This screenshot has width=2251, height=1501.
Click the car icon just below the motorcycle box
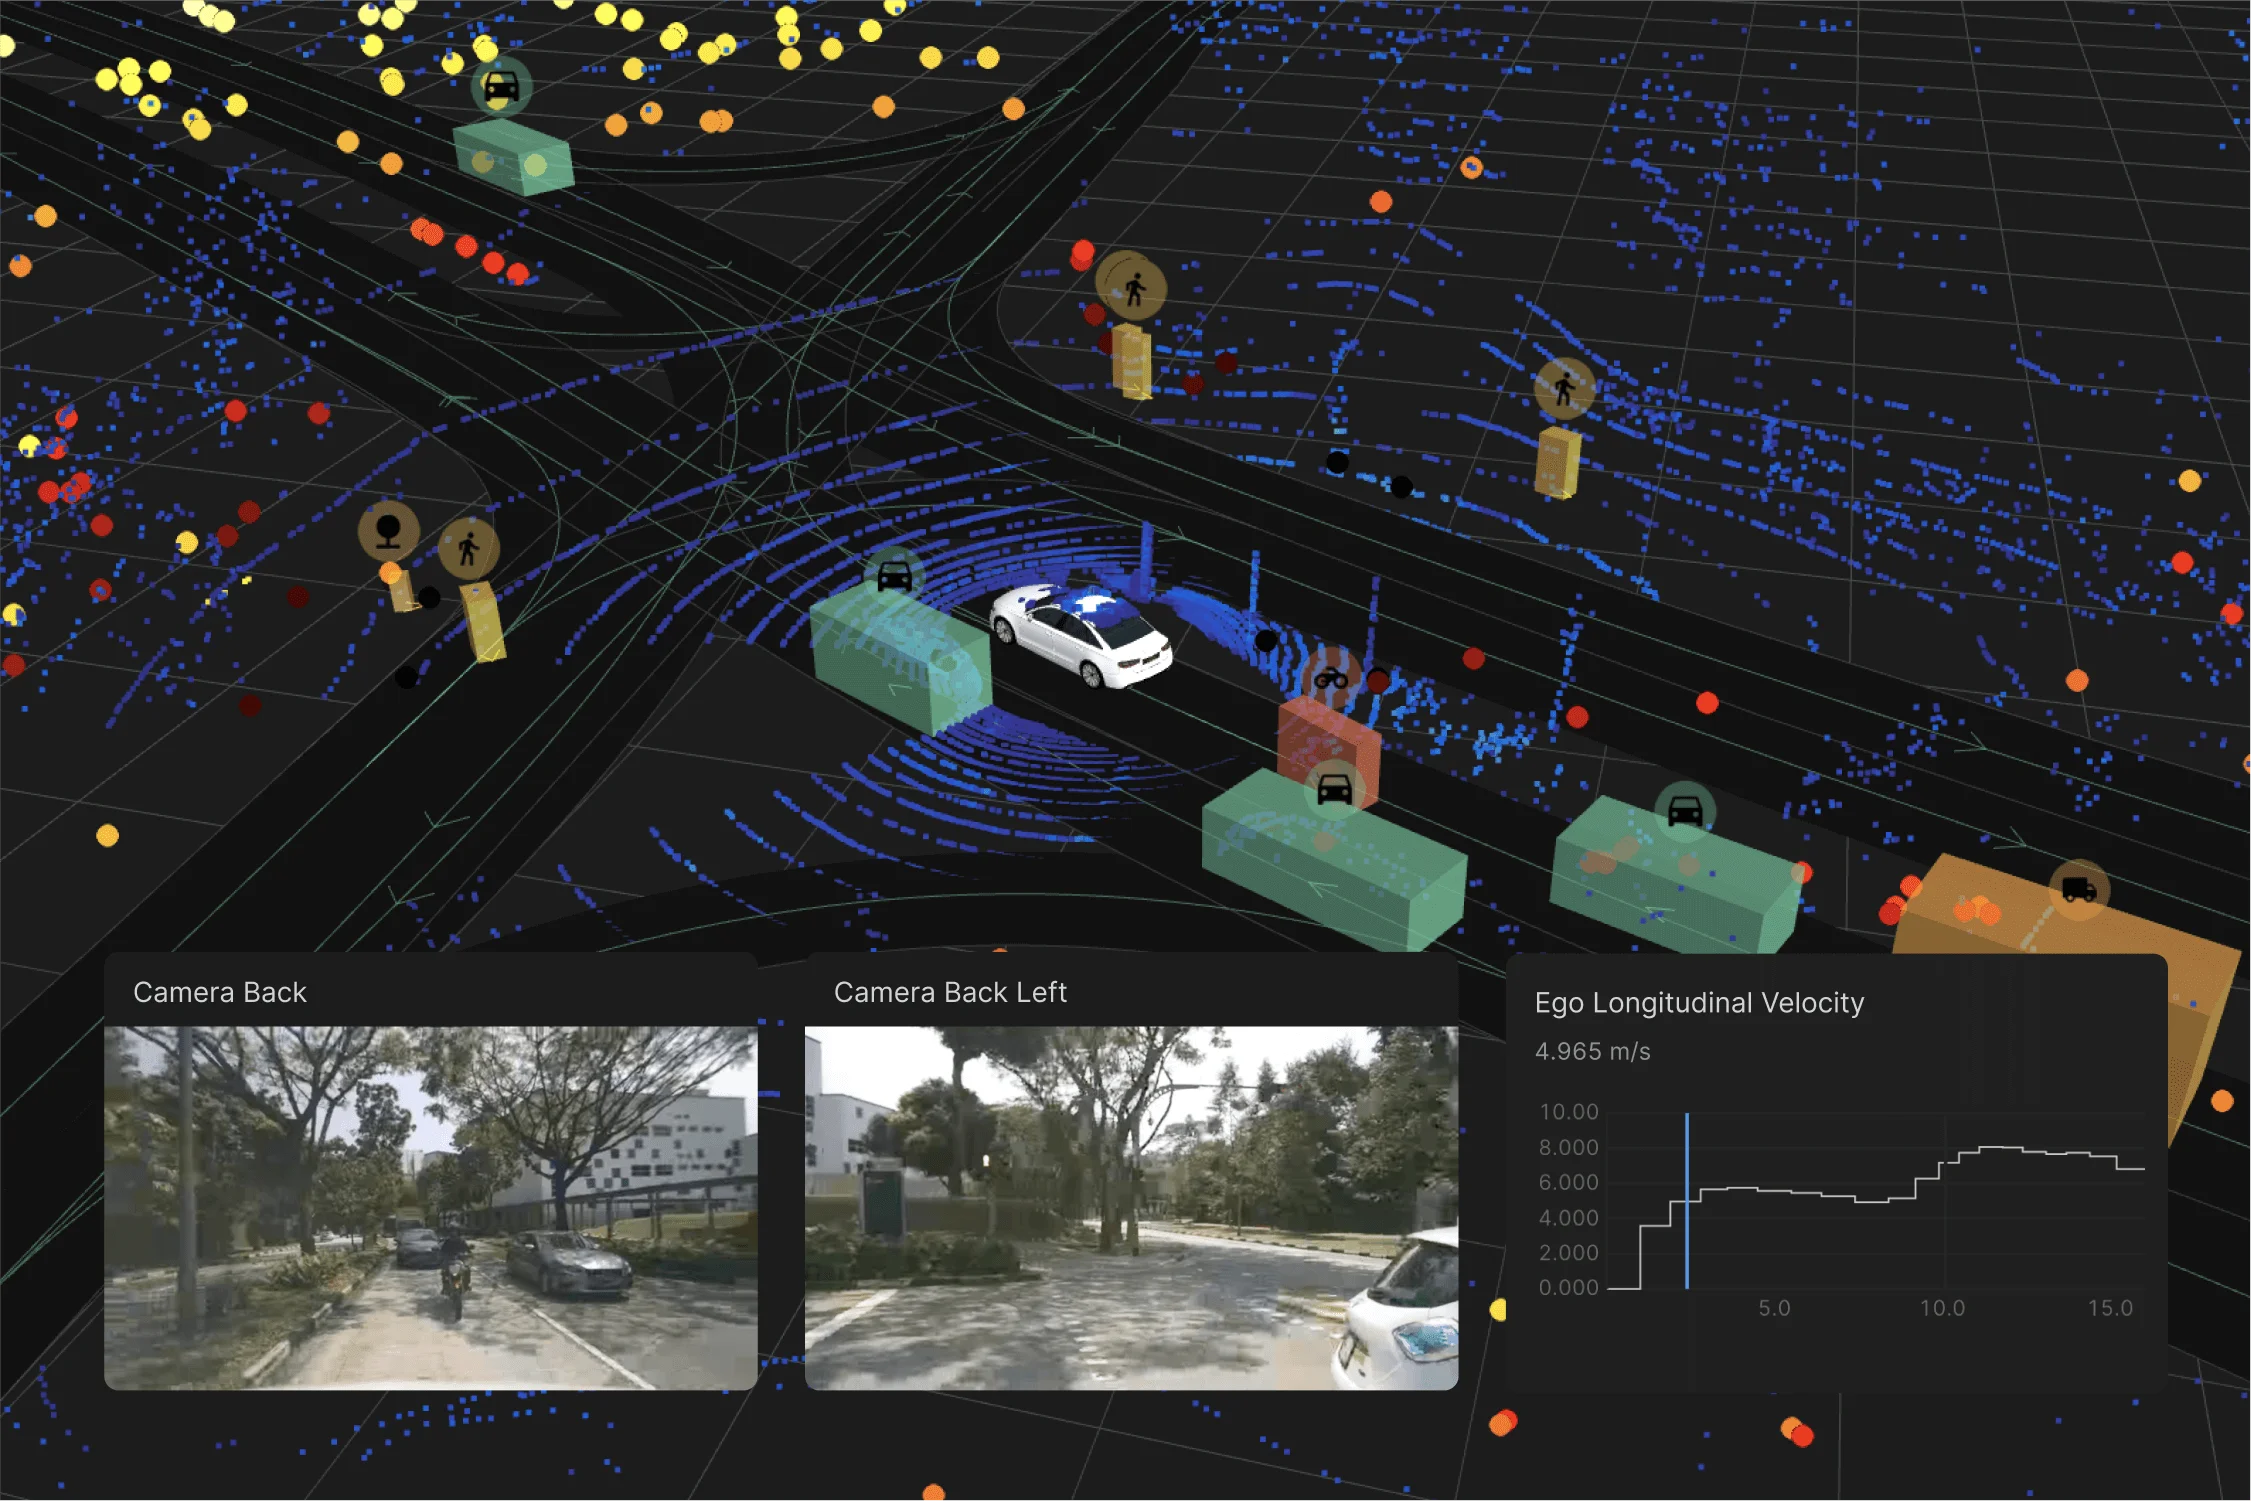pos(1334,790)
